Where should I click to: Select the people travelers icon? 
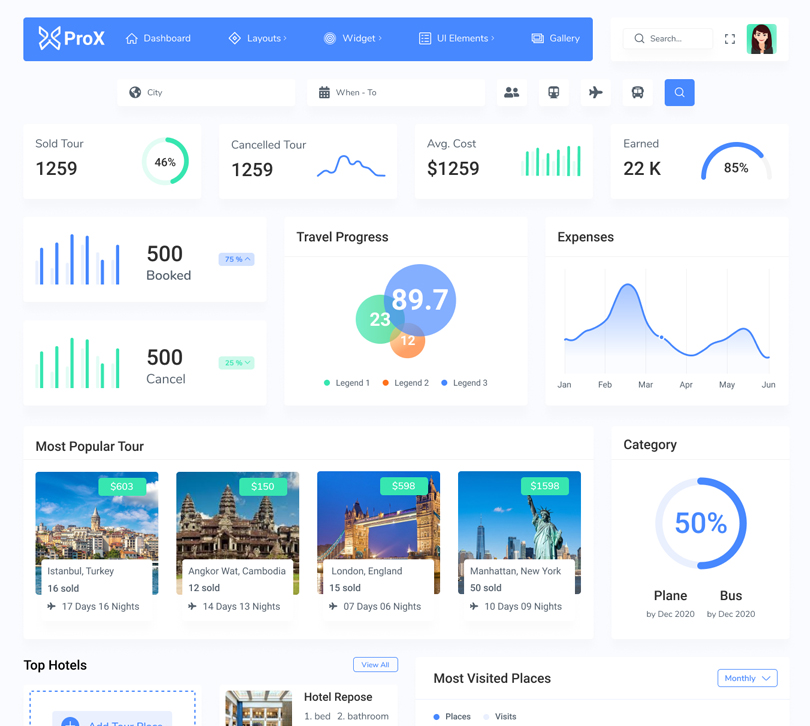pyautogui.click(x=512, y=93)
